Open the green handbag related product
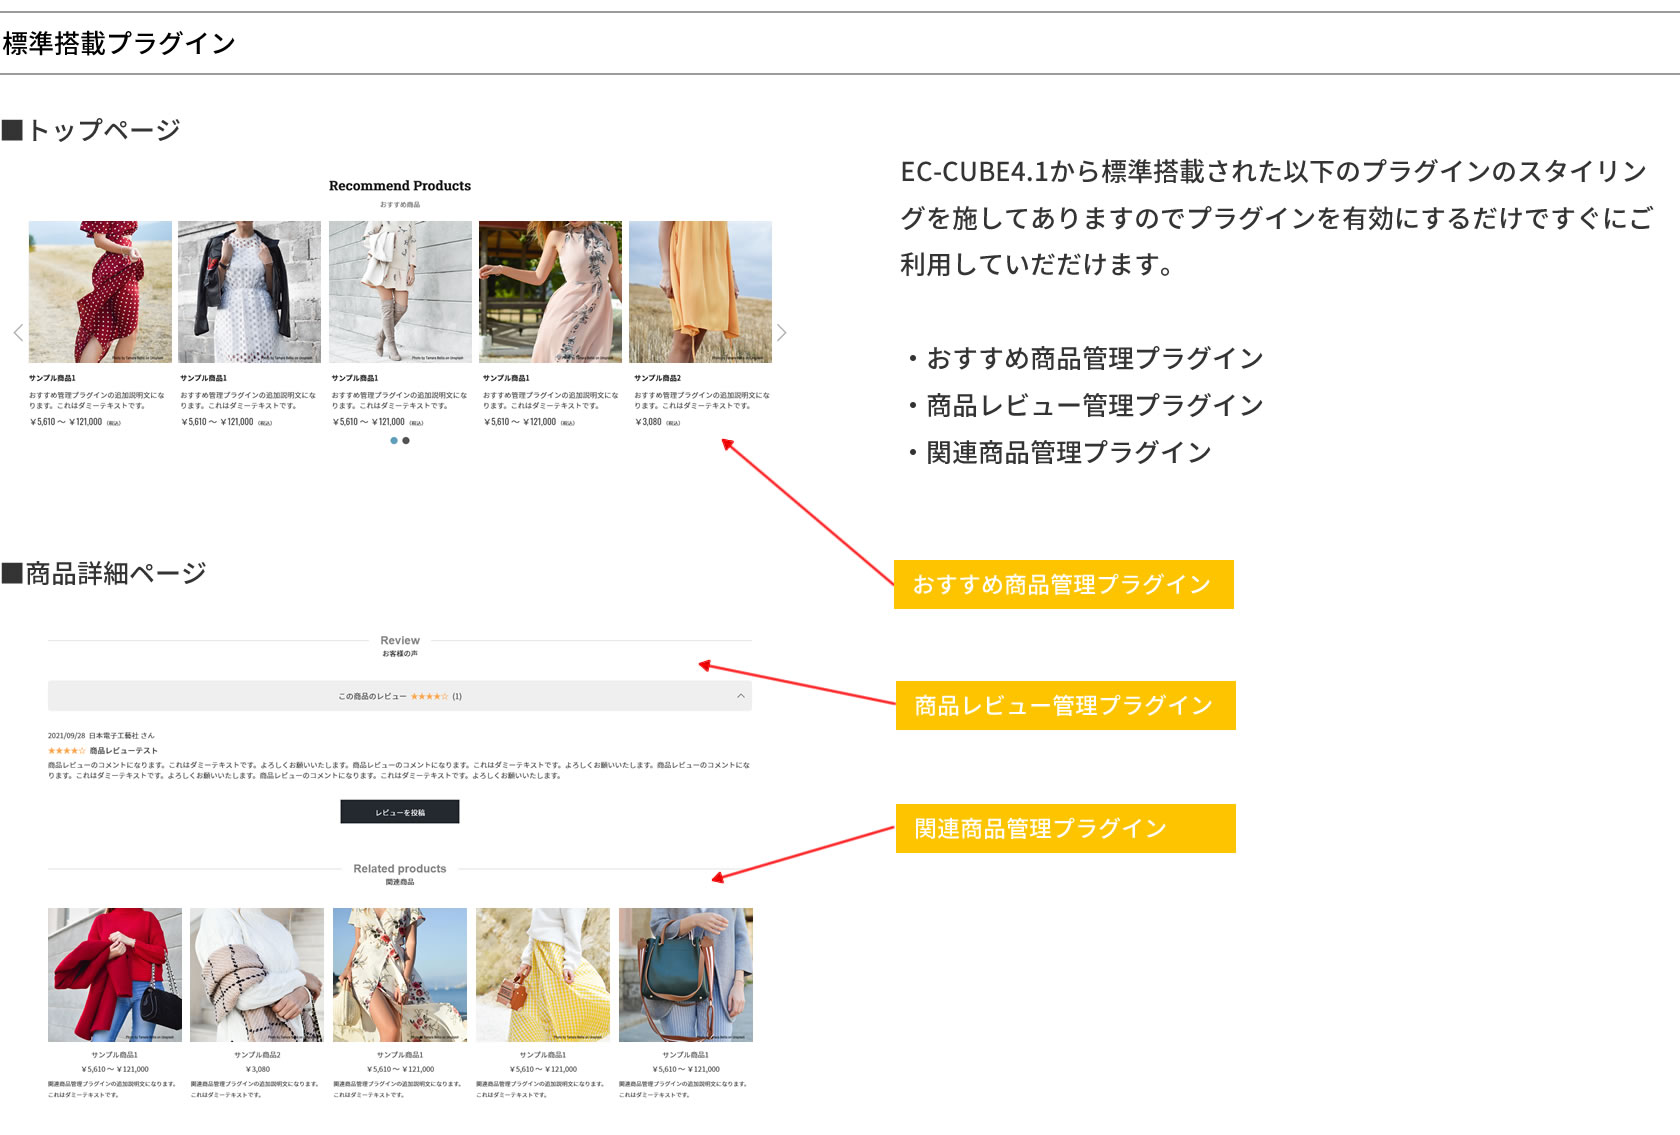The image size is (1680, 1135). click(686, 975)
